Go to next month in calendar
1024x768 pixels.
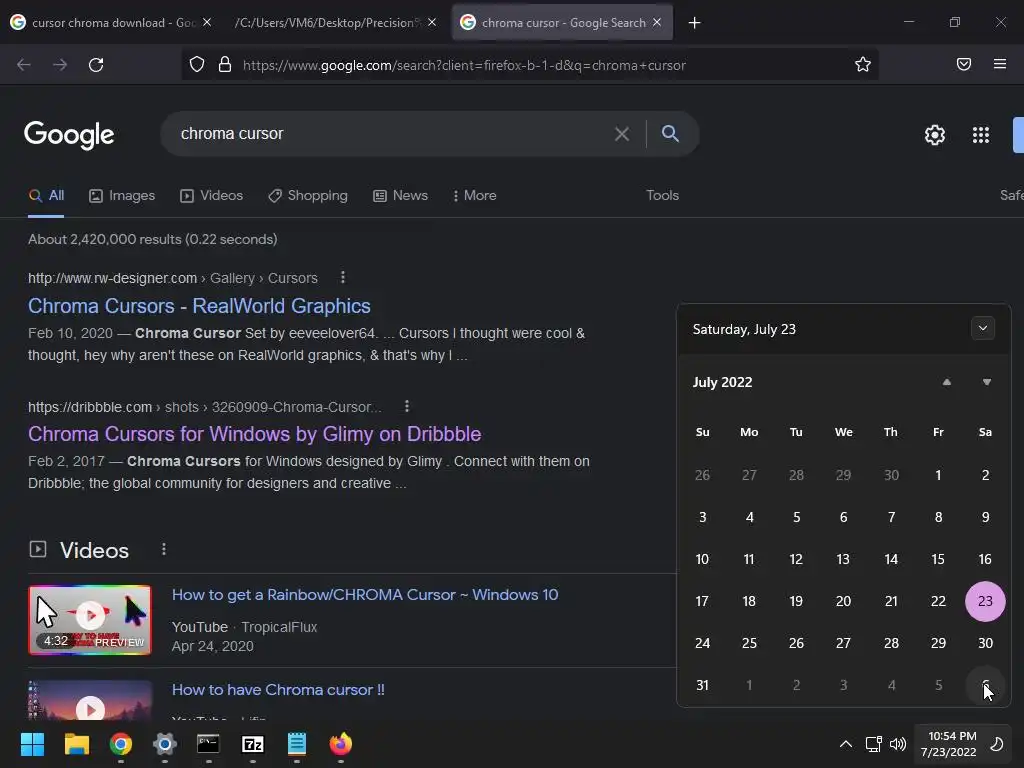coord(987,382)
